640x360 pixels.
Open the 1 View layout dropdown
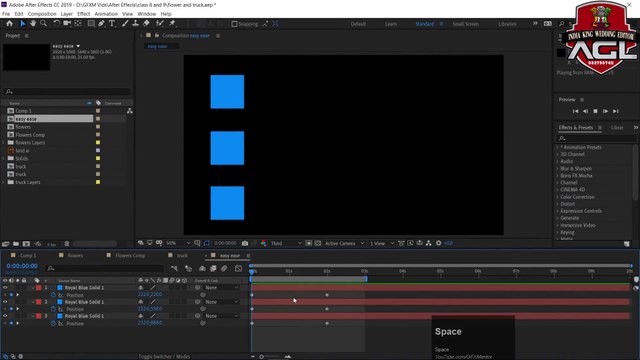coord(382,243)
